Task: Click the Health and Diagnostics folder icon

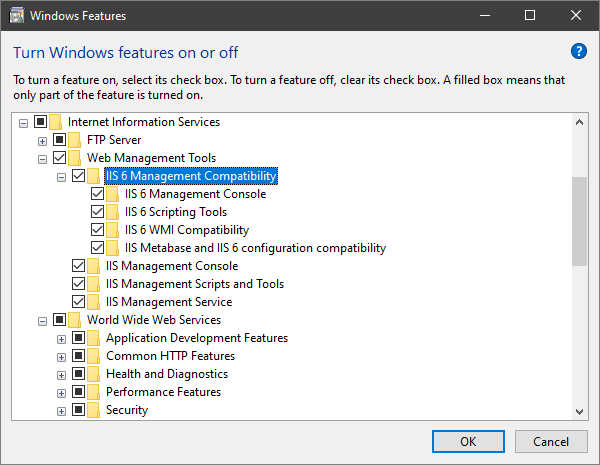Action: click(94, 374)
